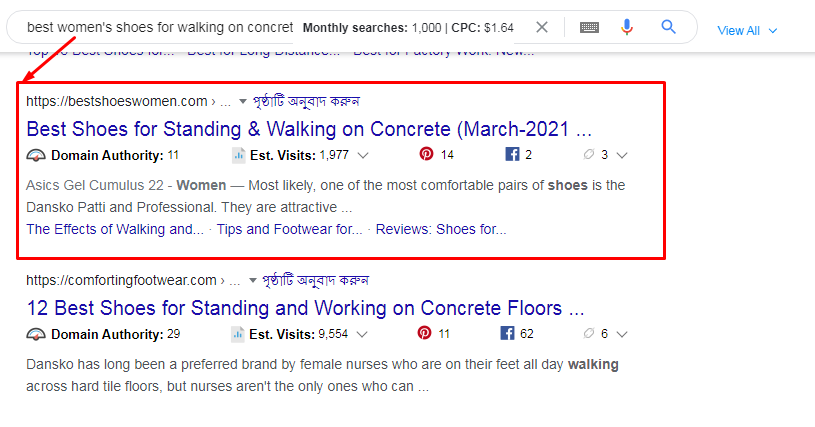Click Facebook icon in comfortingfootwear result

[x=508, y=334]
